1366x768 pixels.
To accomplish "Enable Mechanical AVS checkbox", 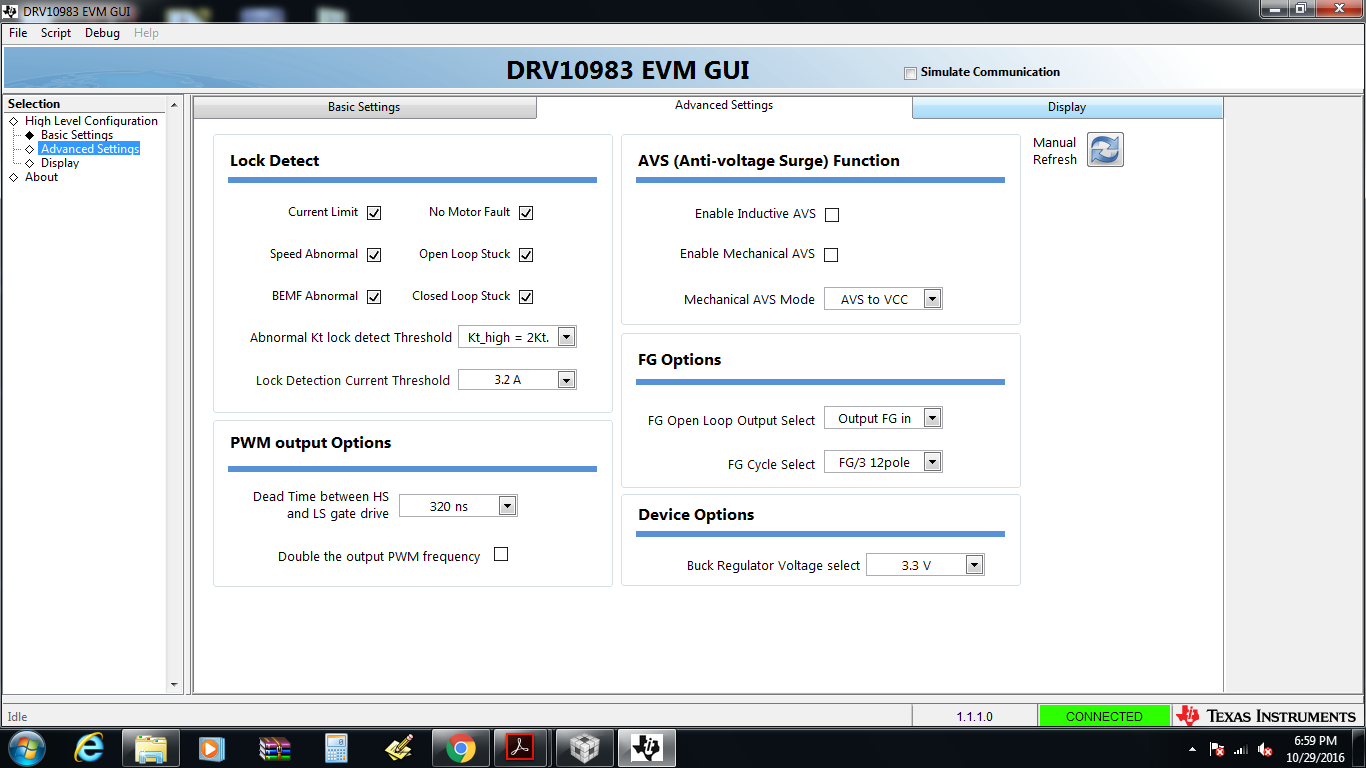I will (x=831, y=255).
